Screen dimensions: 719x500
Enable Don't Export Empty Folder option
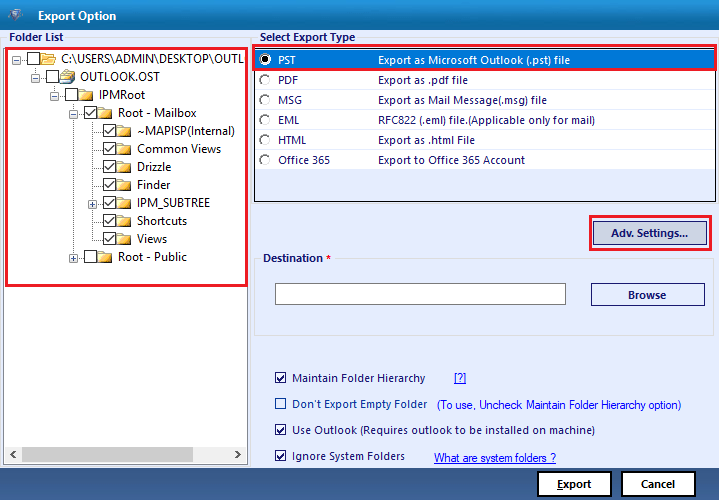280,404
